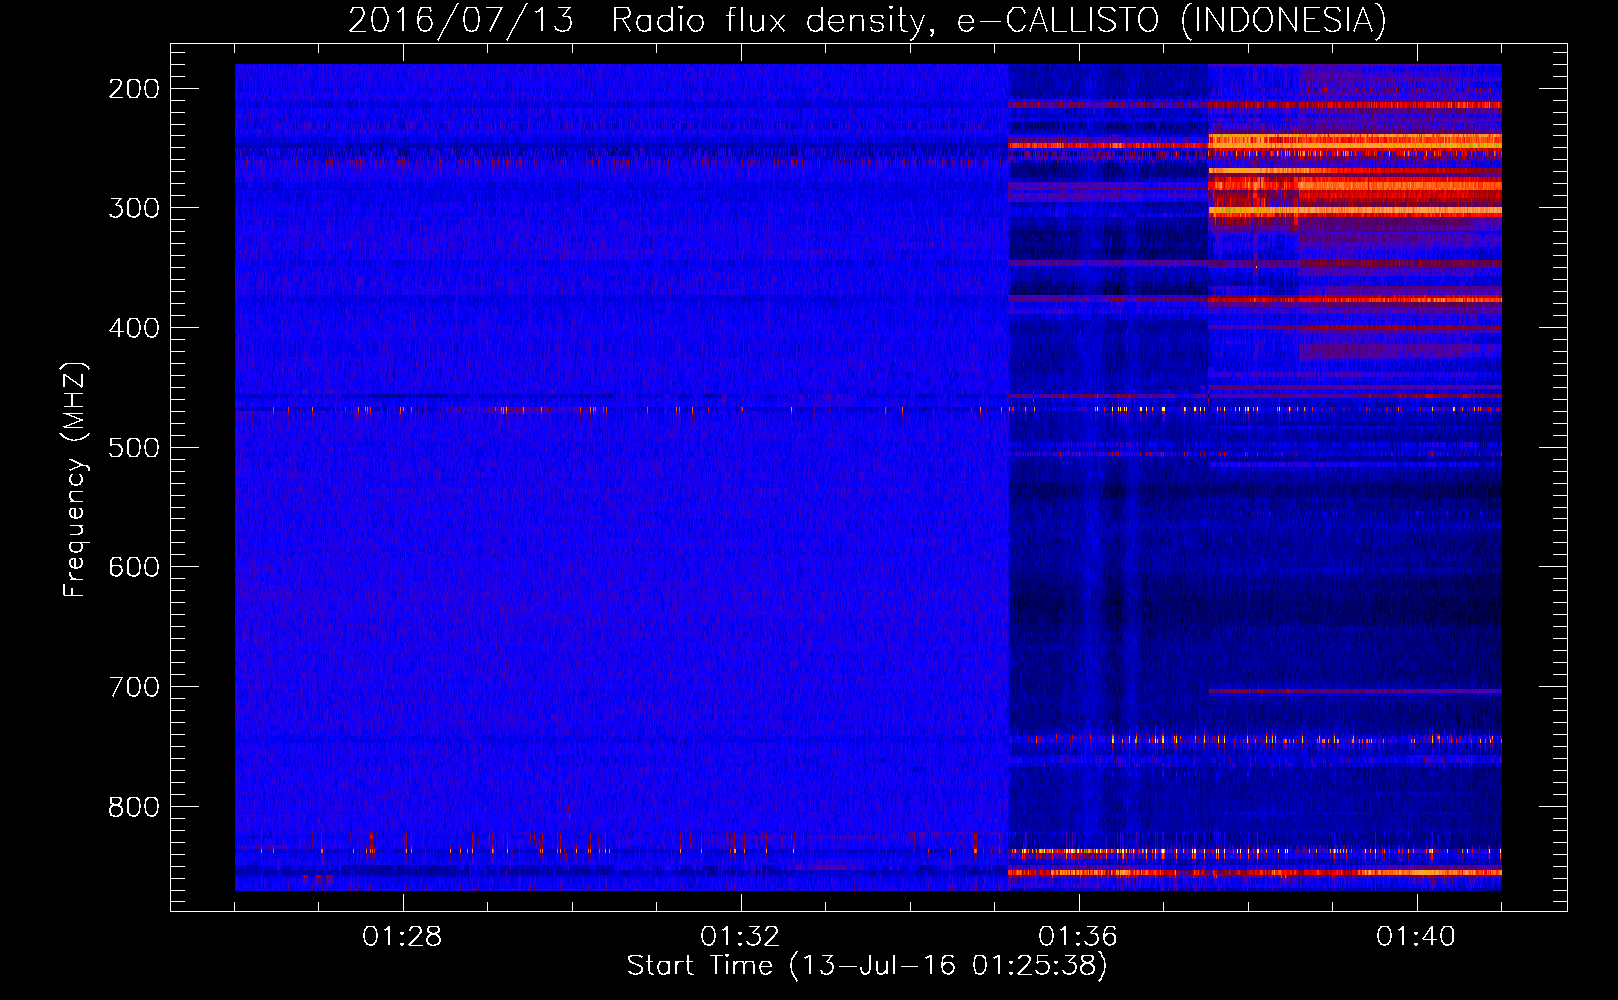Click the 'Start Time (13-Jul-16 01:25:38)' label
The width and height of the screenshot is (1618, 1000).
point(867,966)
